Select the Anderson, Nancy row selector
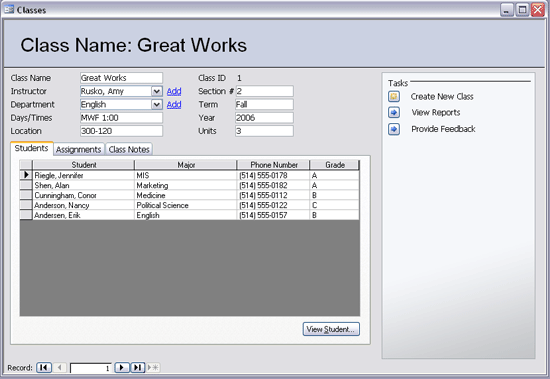 [x=26, y=205]
